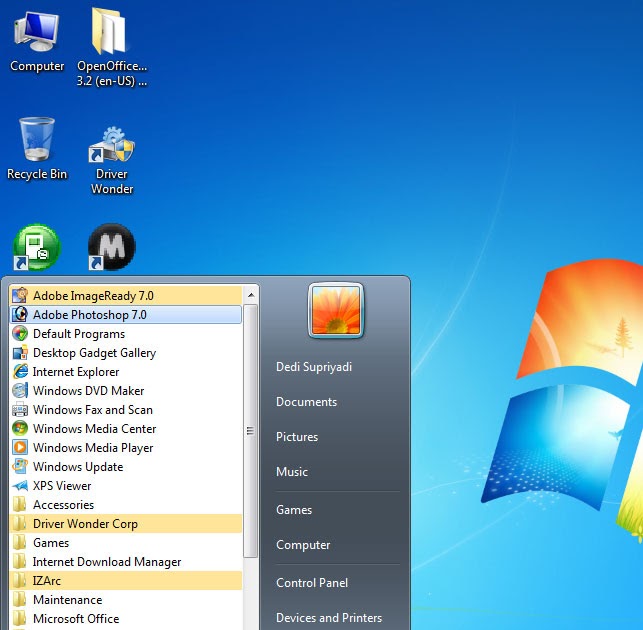This screenshot has height=630, width=643.
Task: Click the Windows Fax and Scan icon
Action: pyautogui.click(x=20, y=409)
